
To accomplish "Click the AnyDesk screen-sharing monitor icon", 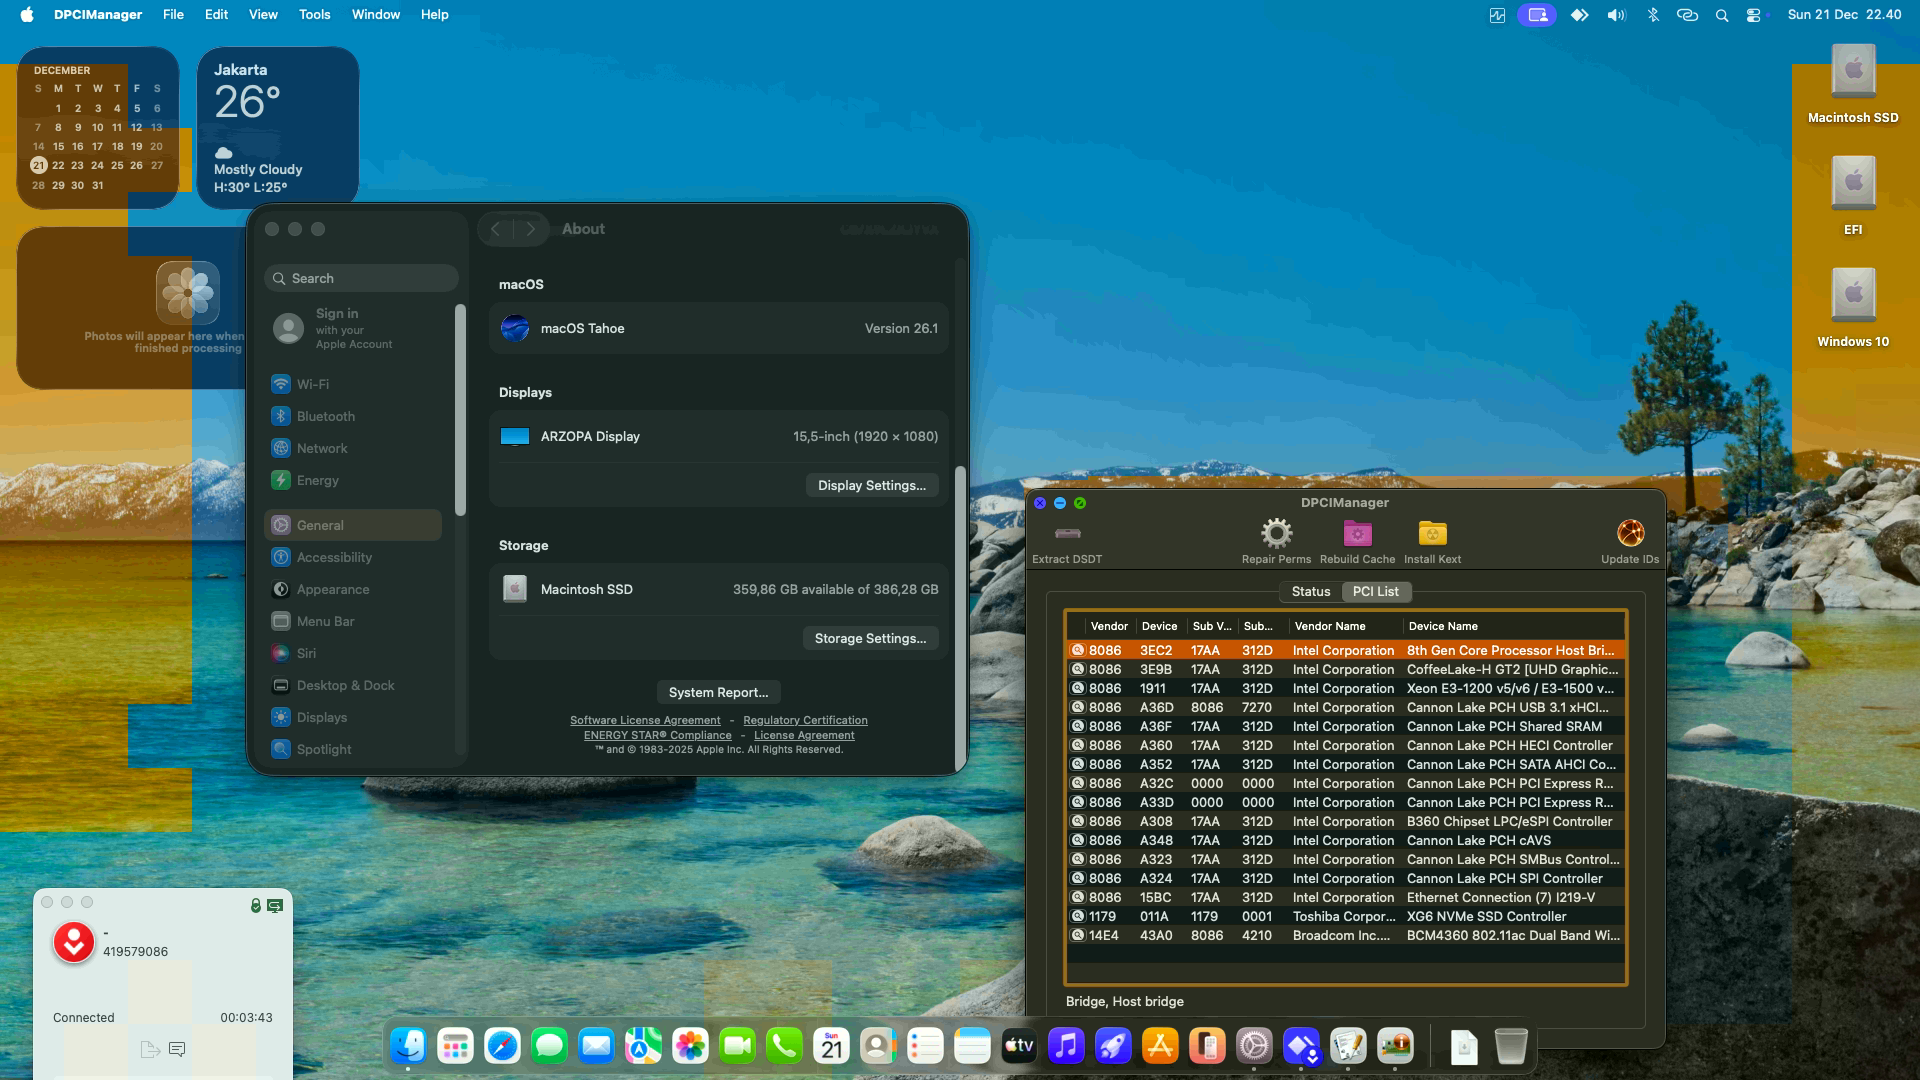I will 275,905.
